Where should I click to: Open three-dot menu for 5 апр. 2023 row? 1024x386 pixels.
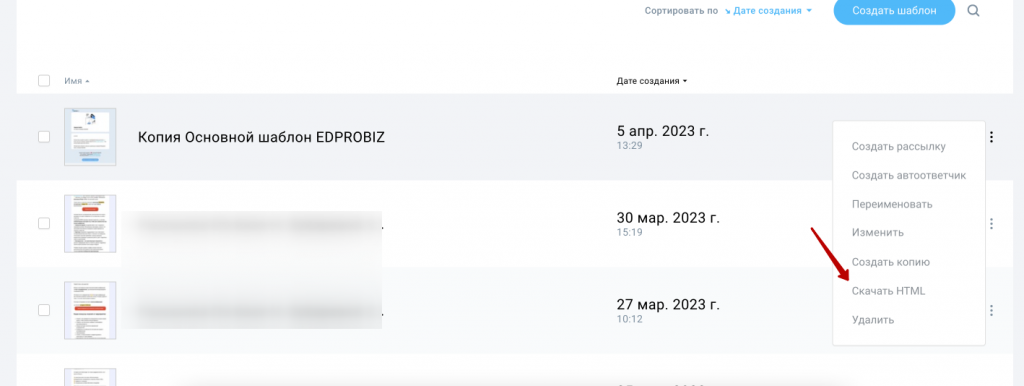991,137
